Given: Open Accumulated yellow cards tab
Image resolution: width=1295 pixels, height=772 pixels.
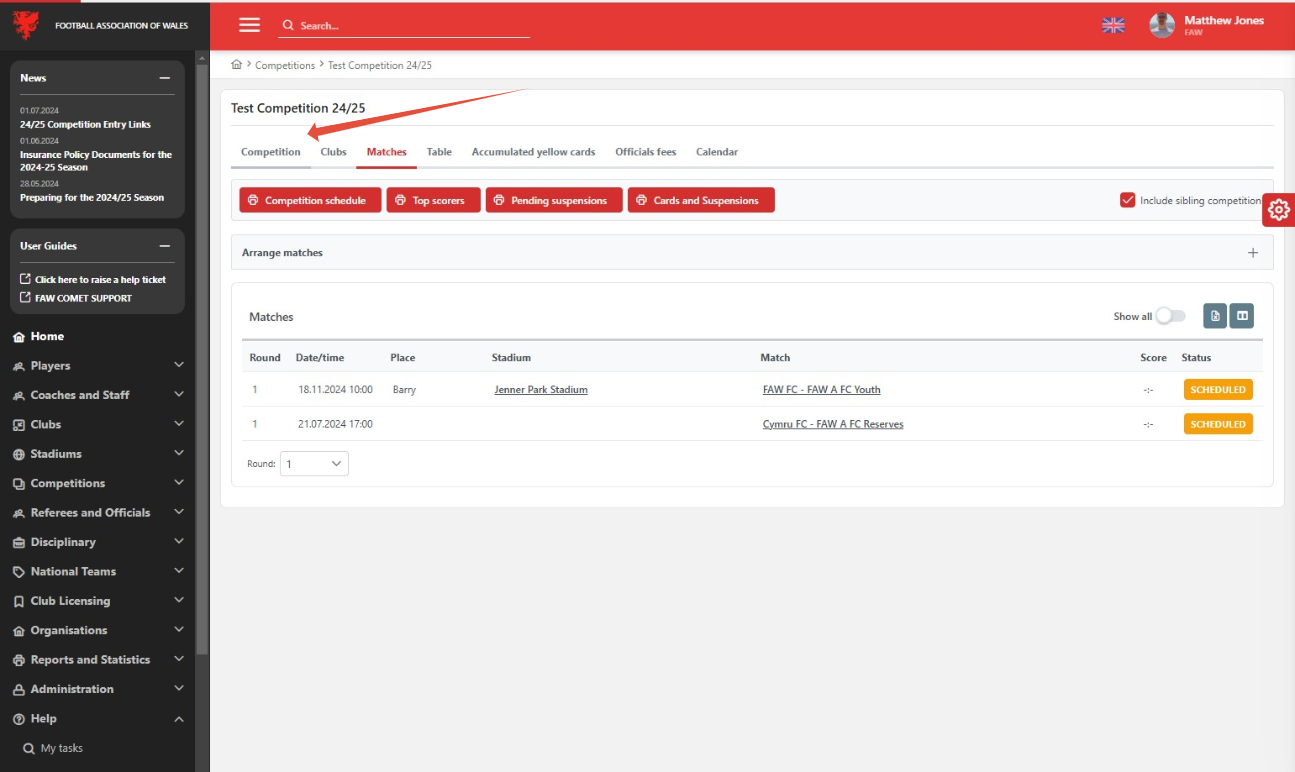Looking at the screenshot, I should pos(533,152).
